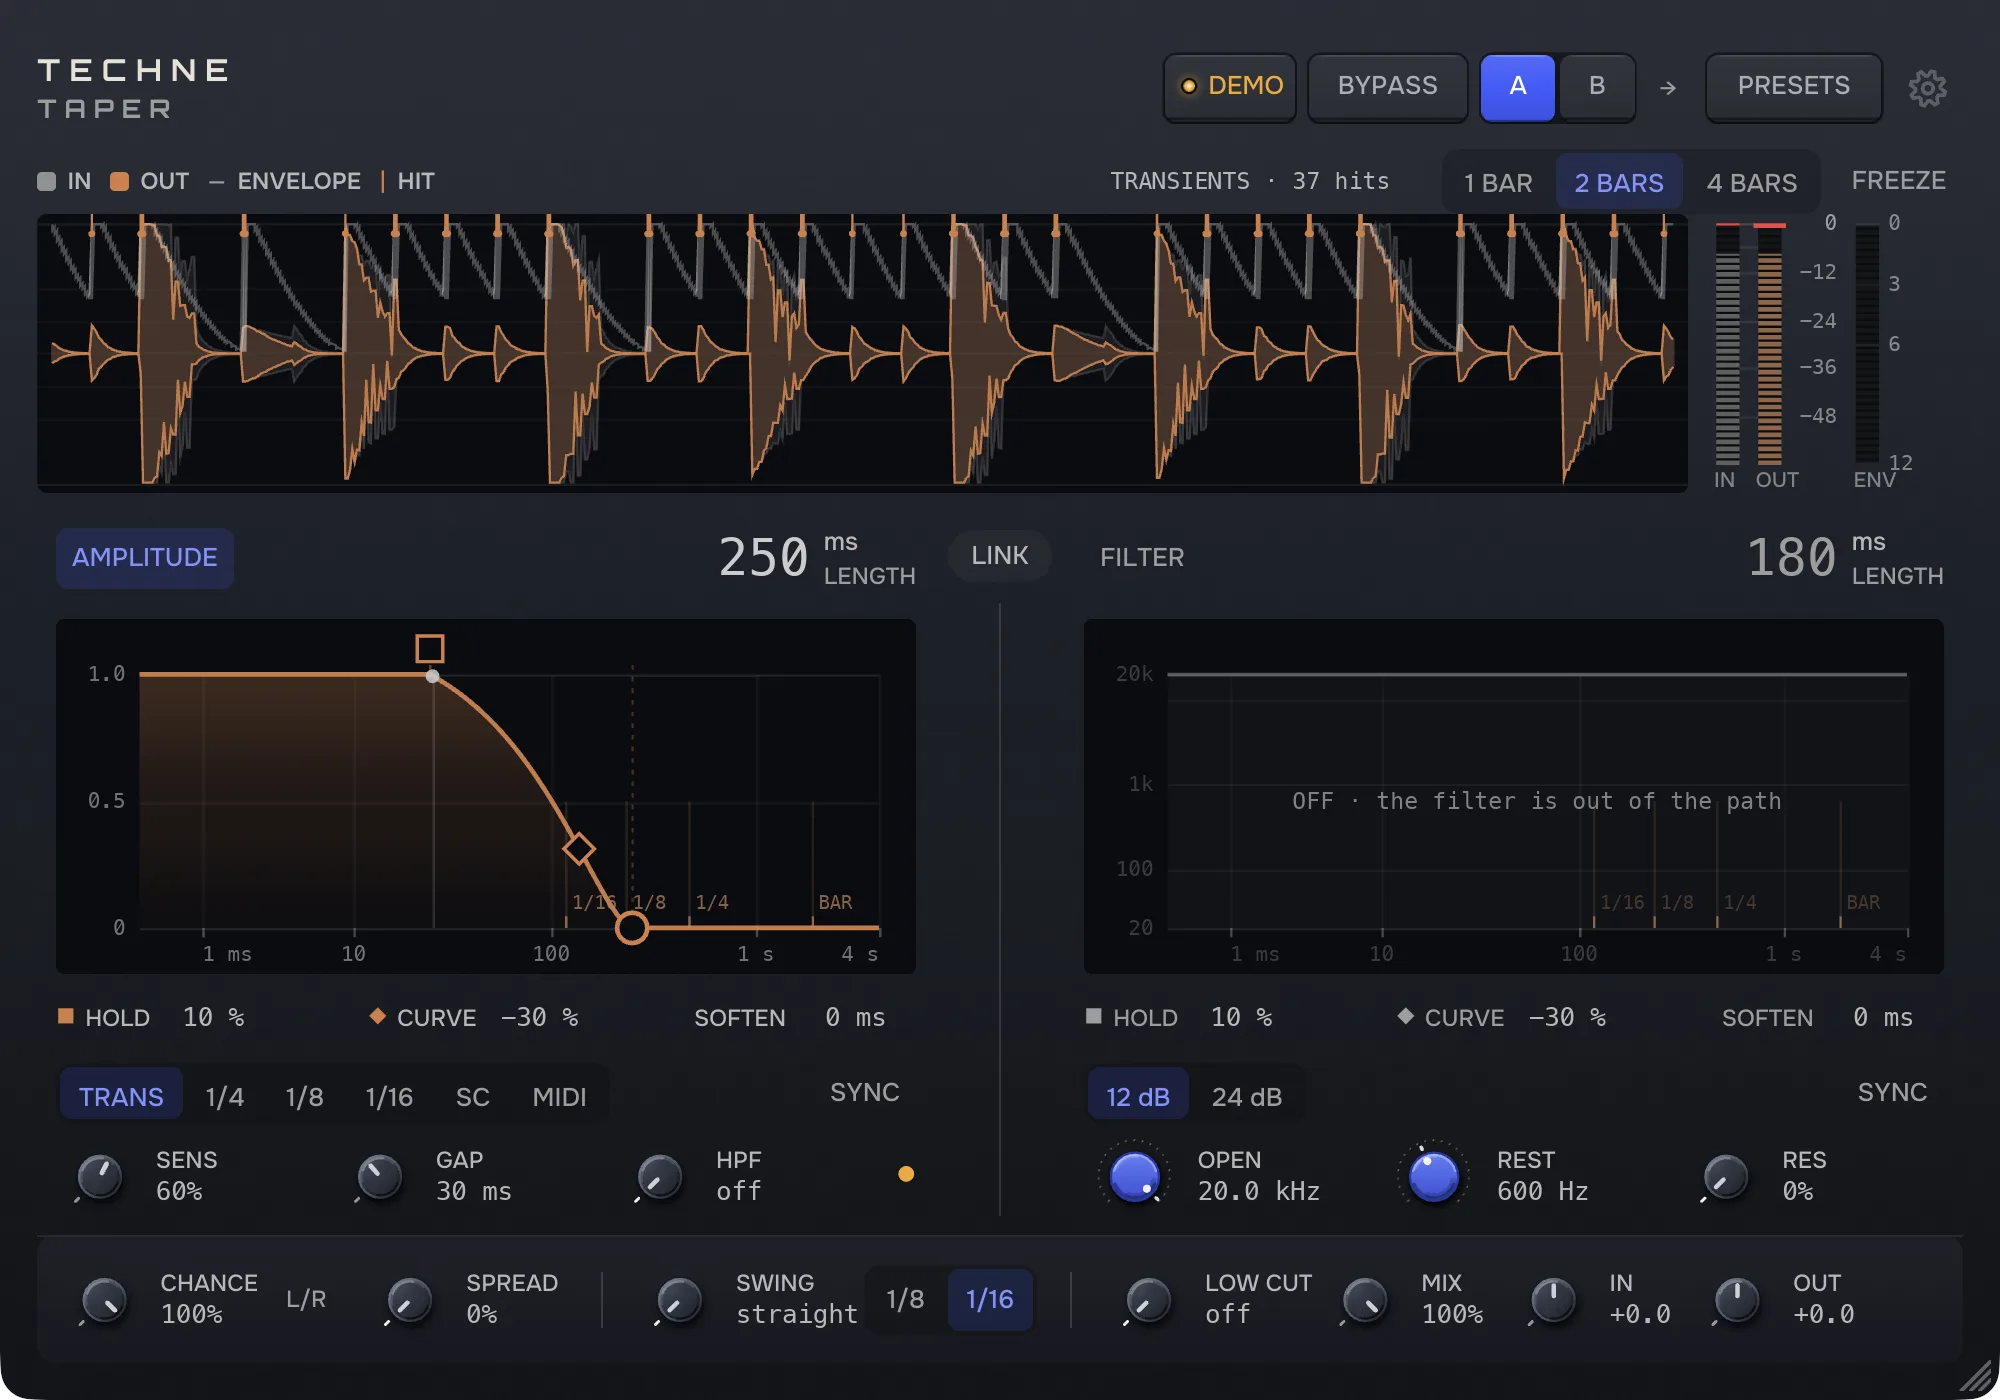Click the HPF knob

click(660, 1176)
